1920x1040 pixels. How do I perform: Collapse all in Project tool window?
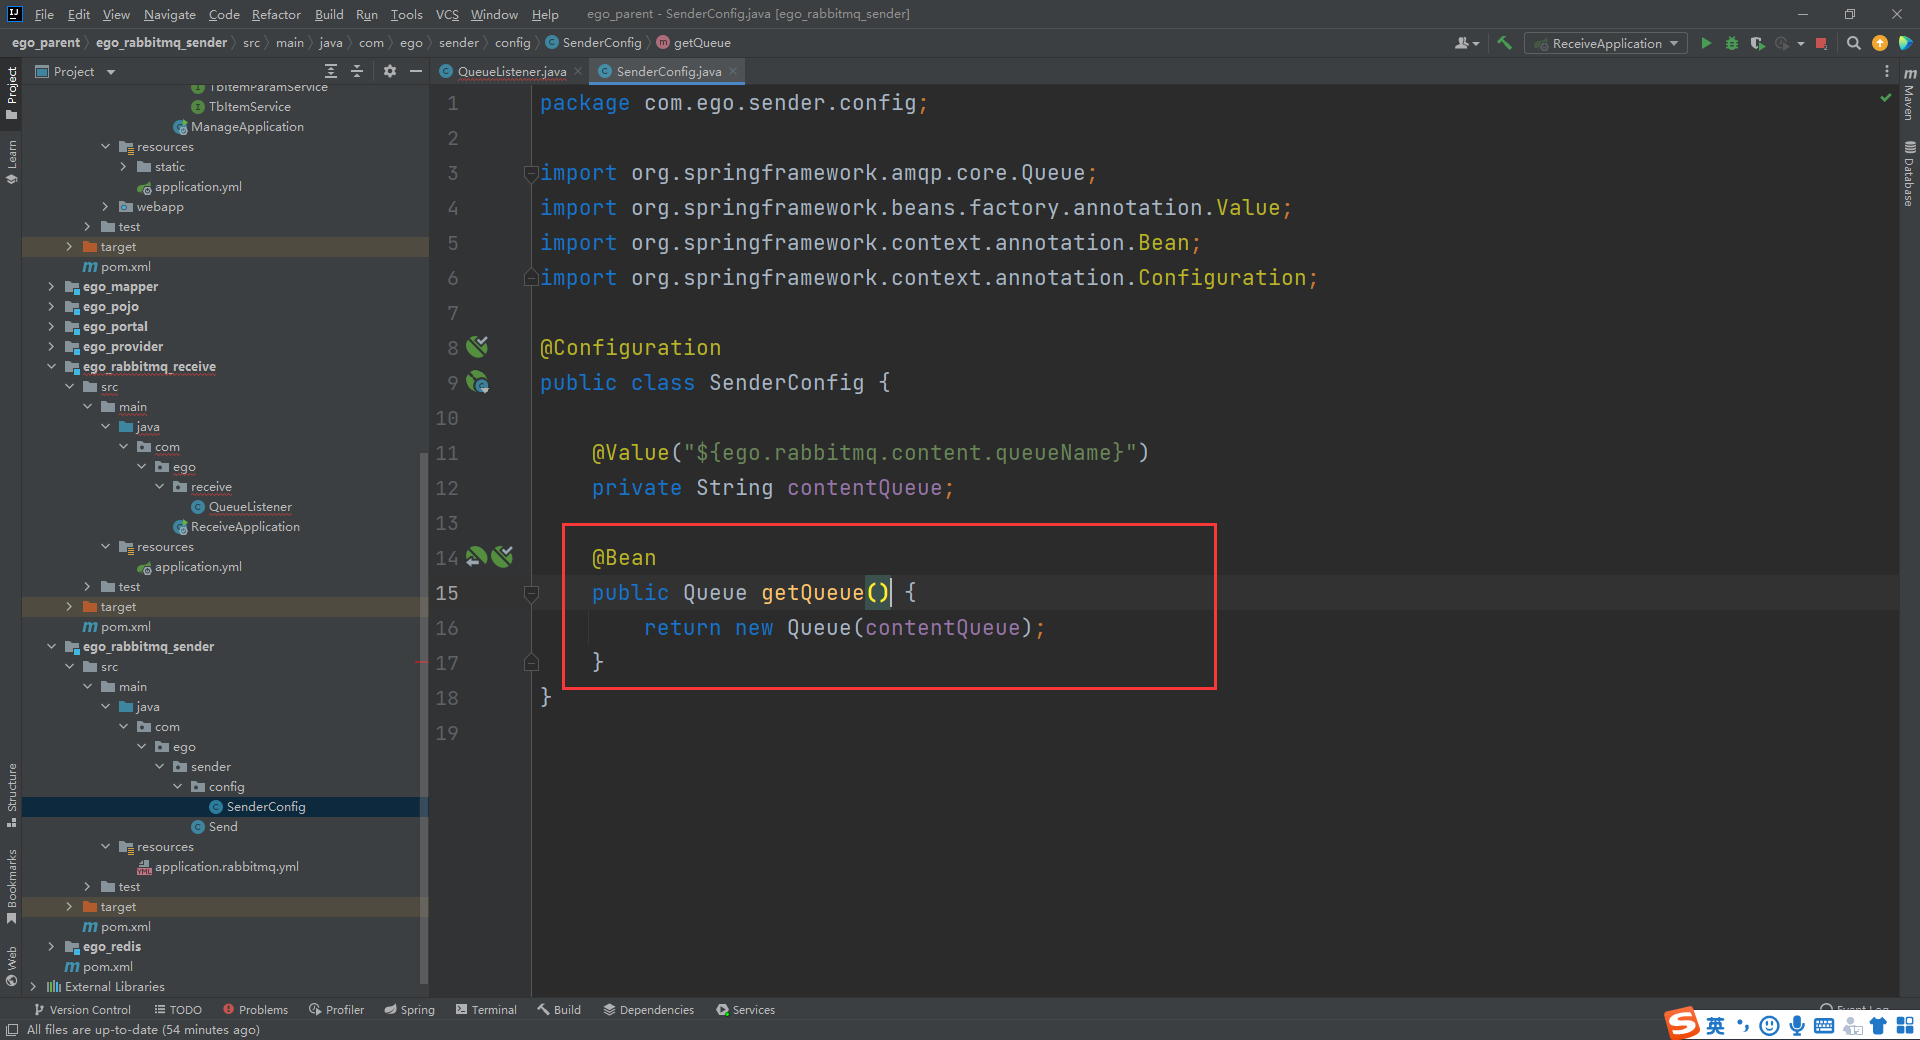click(357, 71)
